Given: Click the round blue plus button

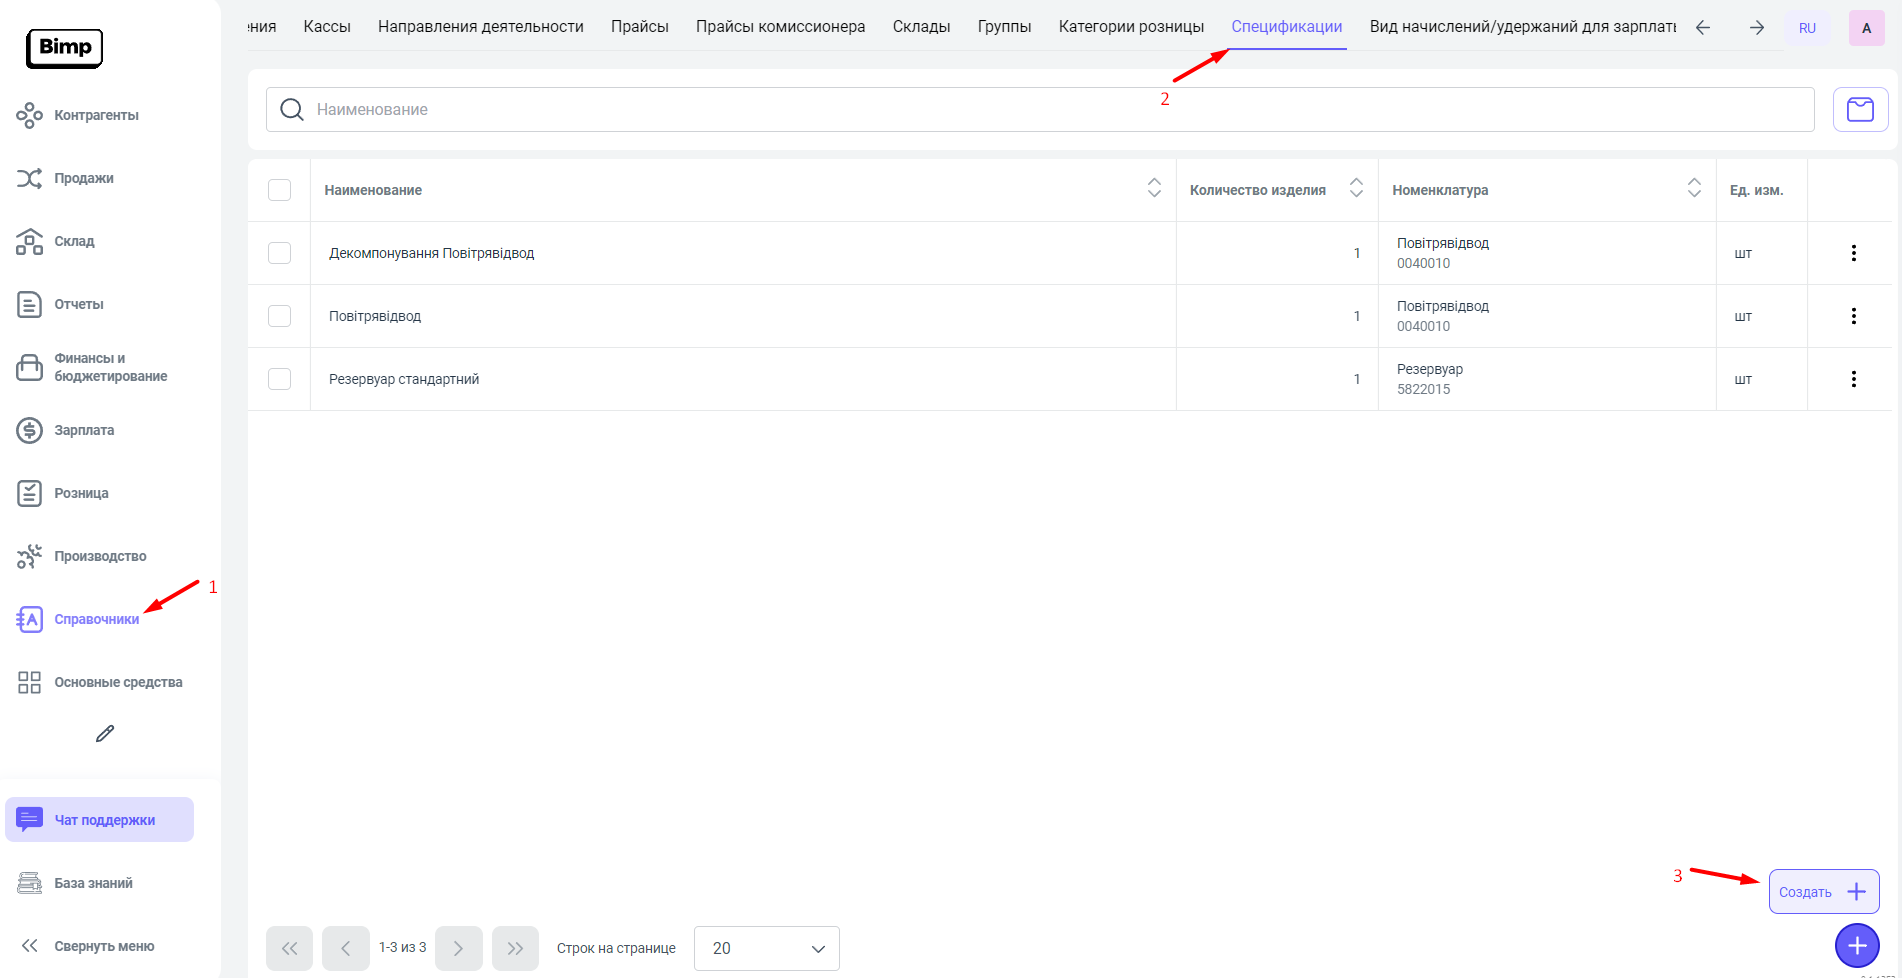Looking at the screenshot, I should tap(1856, 945).
